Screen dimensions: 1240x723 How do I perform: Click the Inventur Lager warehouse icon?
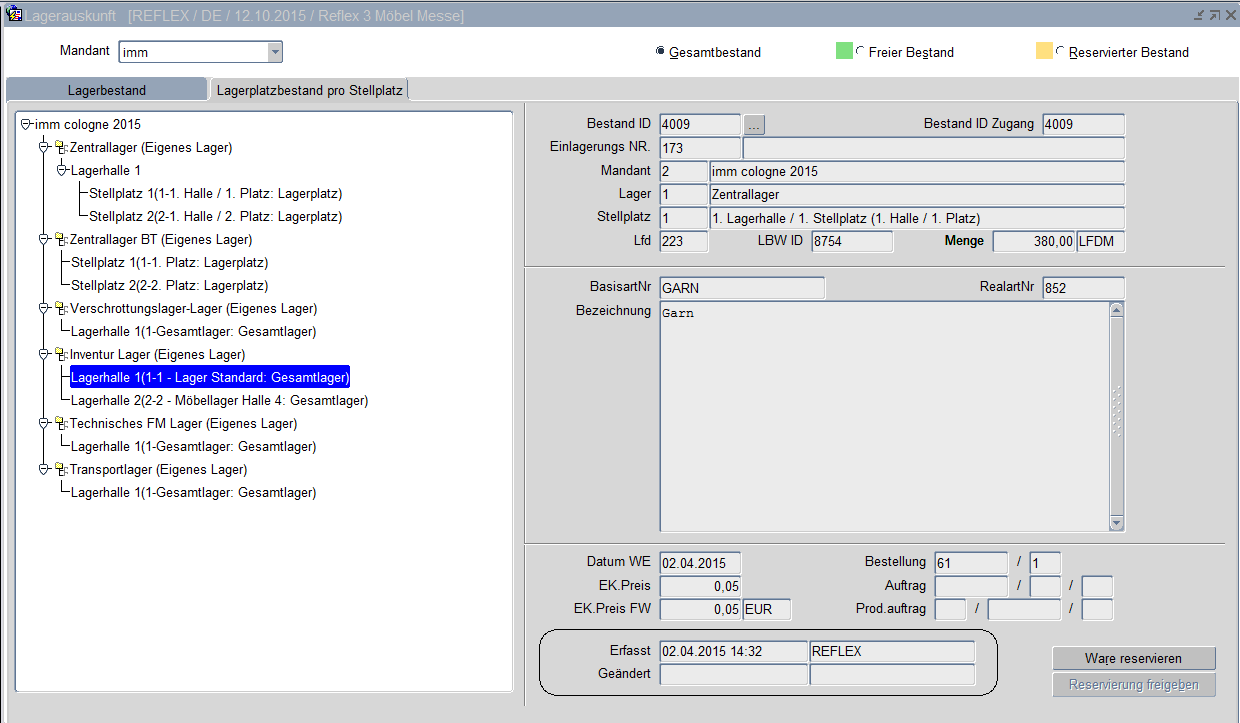[x=60, y=355]
